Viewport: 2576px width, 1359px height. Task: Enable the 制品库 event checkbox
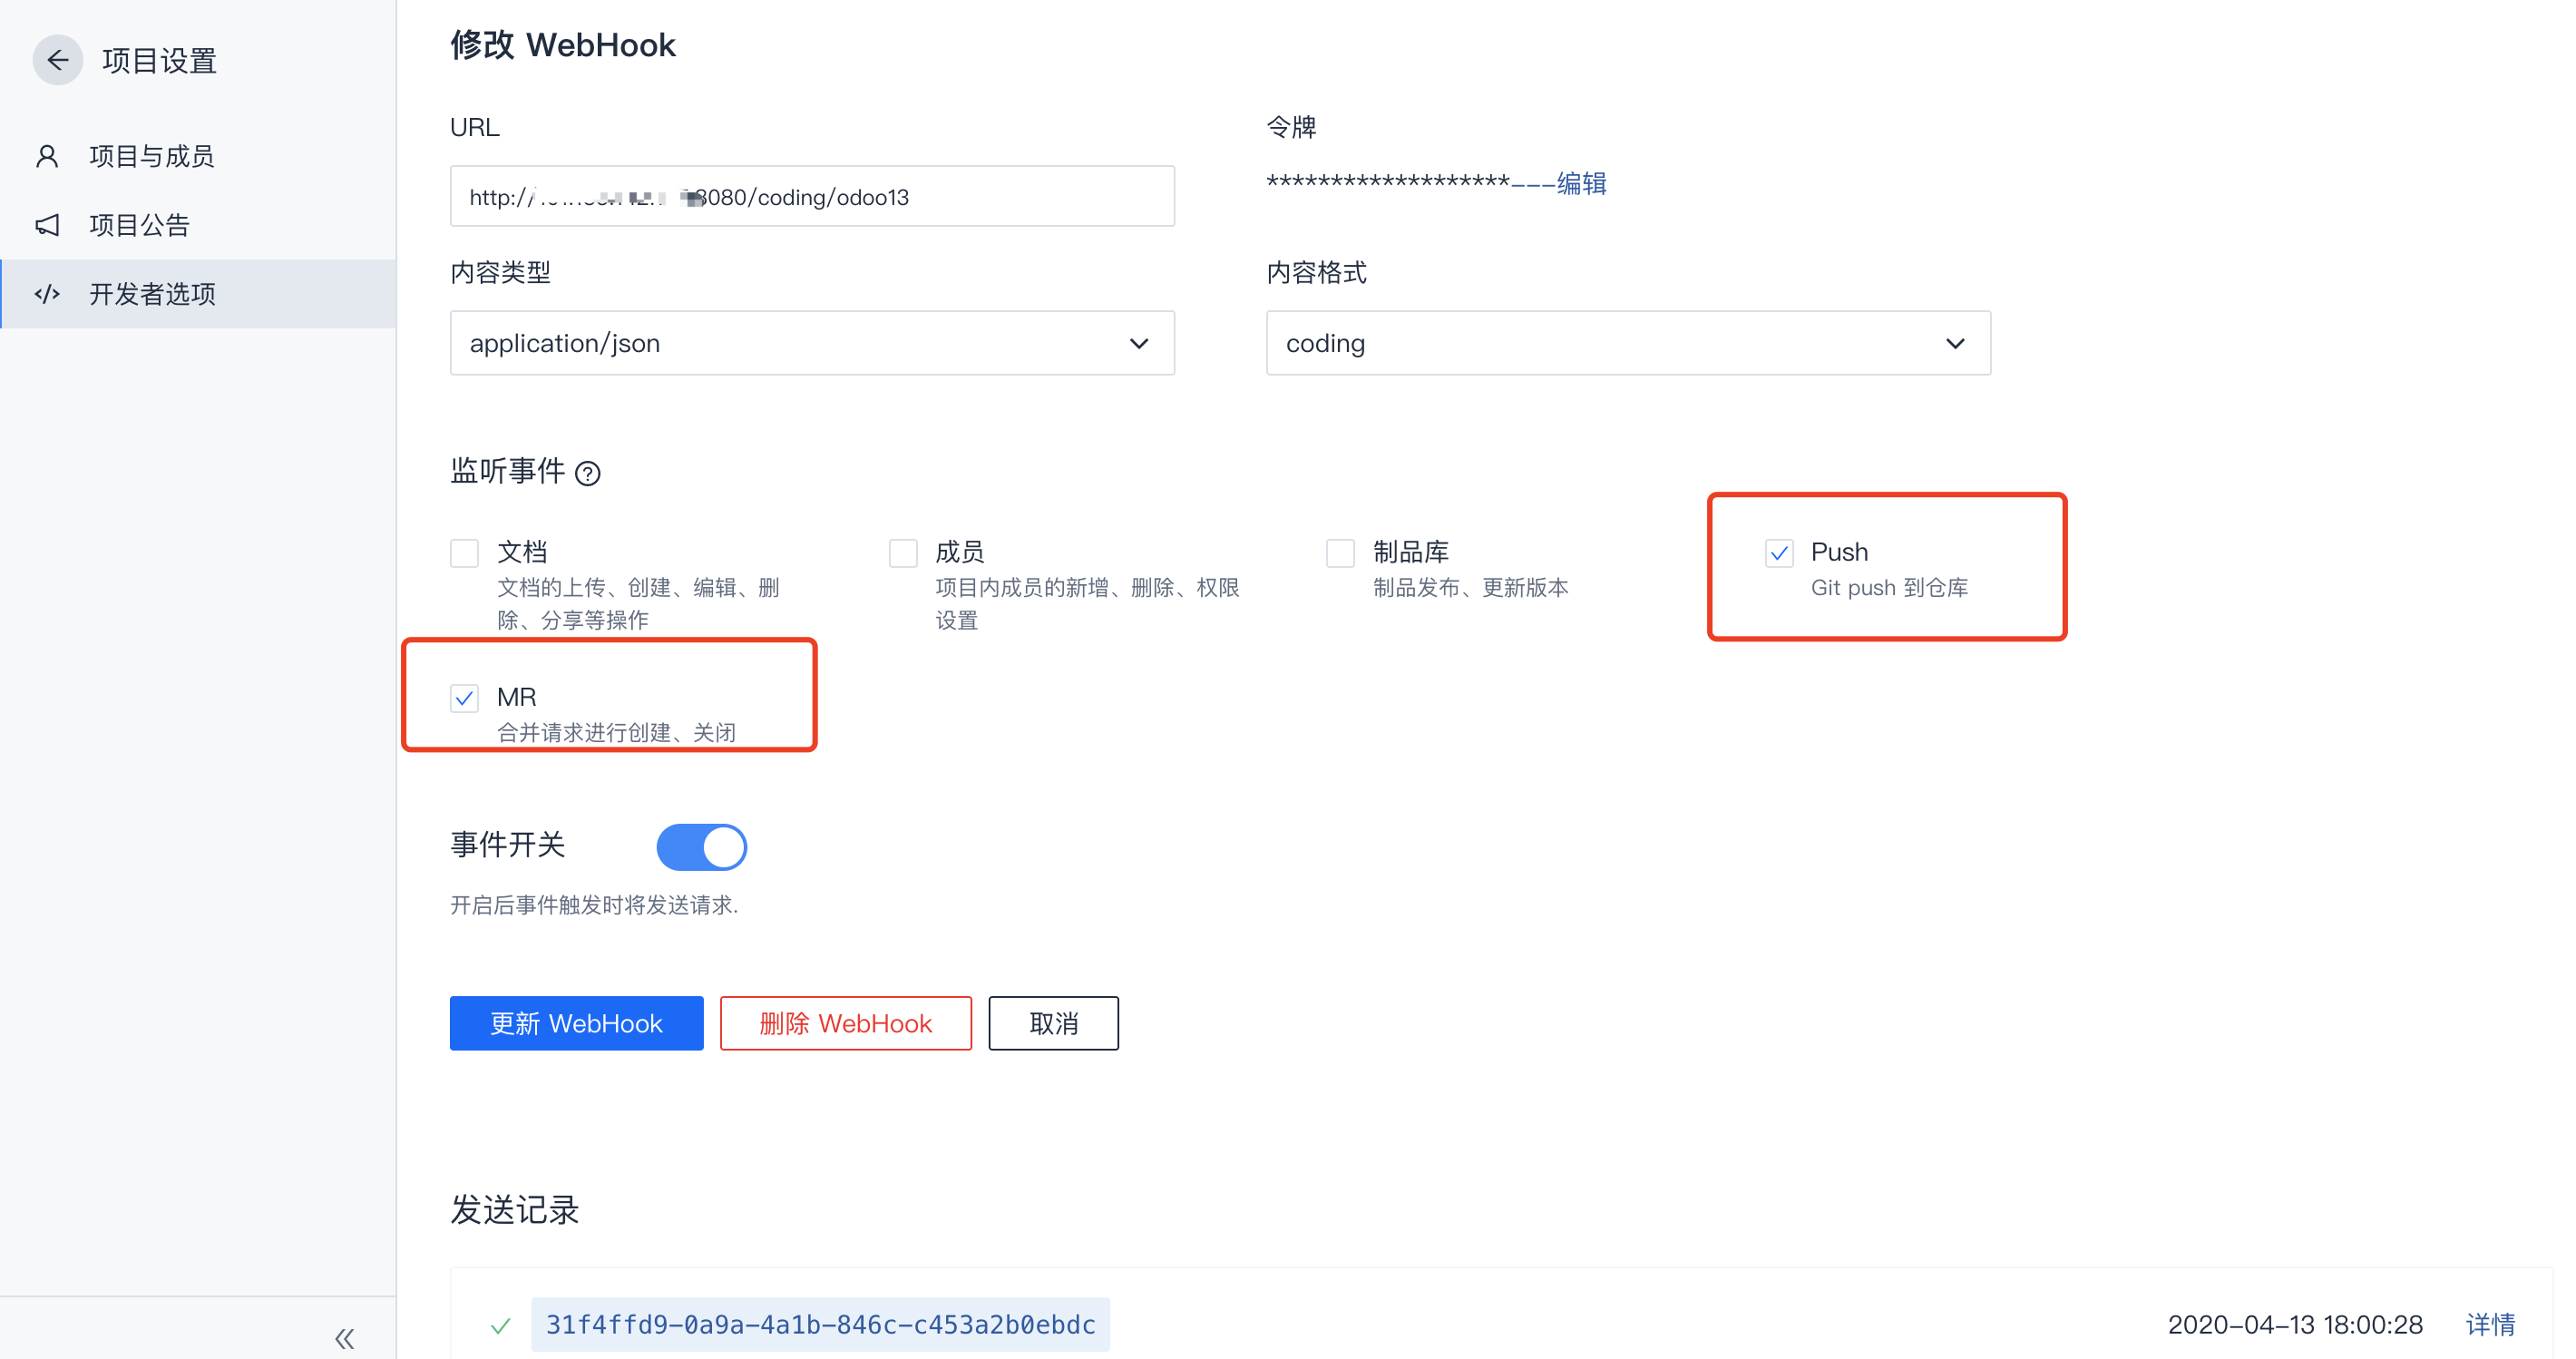pyautogui.click(x=1340, y=552)
